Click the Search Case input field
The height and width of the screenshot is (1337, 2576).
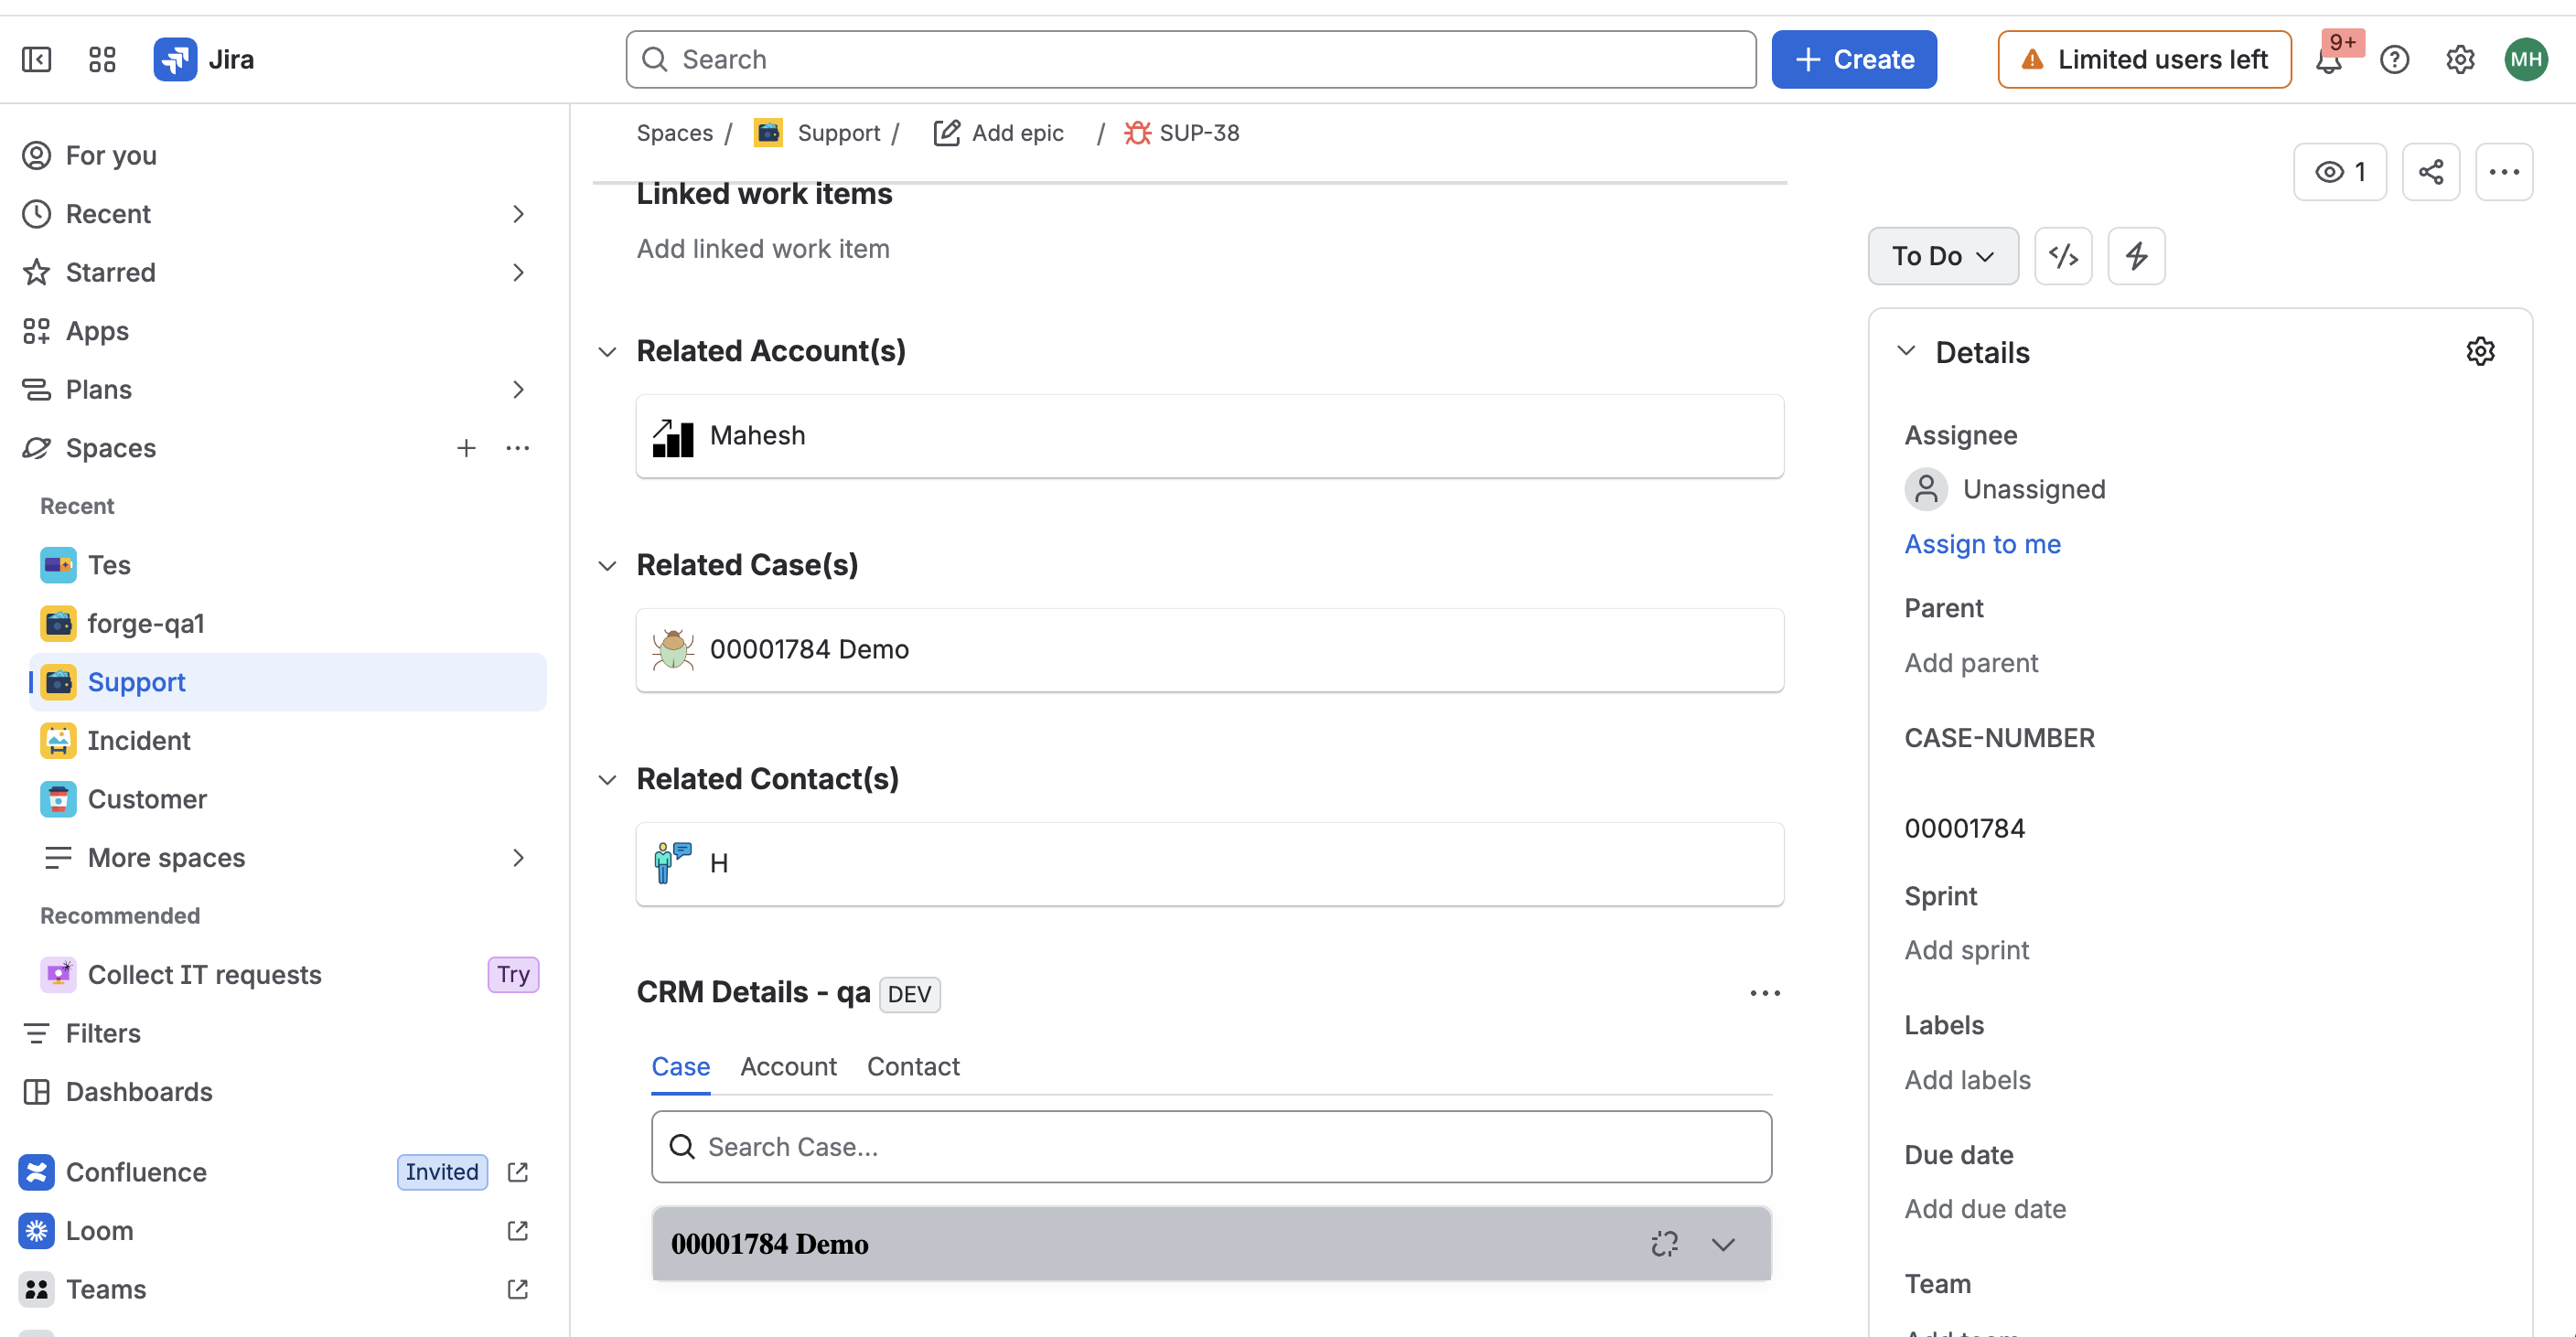tap(1211, 1147)
